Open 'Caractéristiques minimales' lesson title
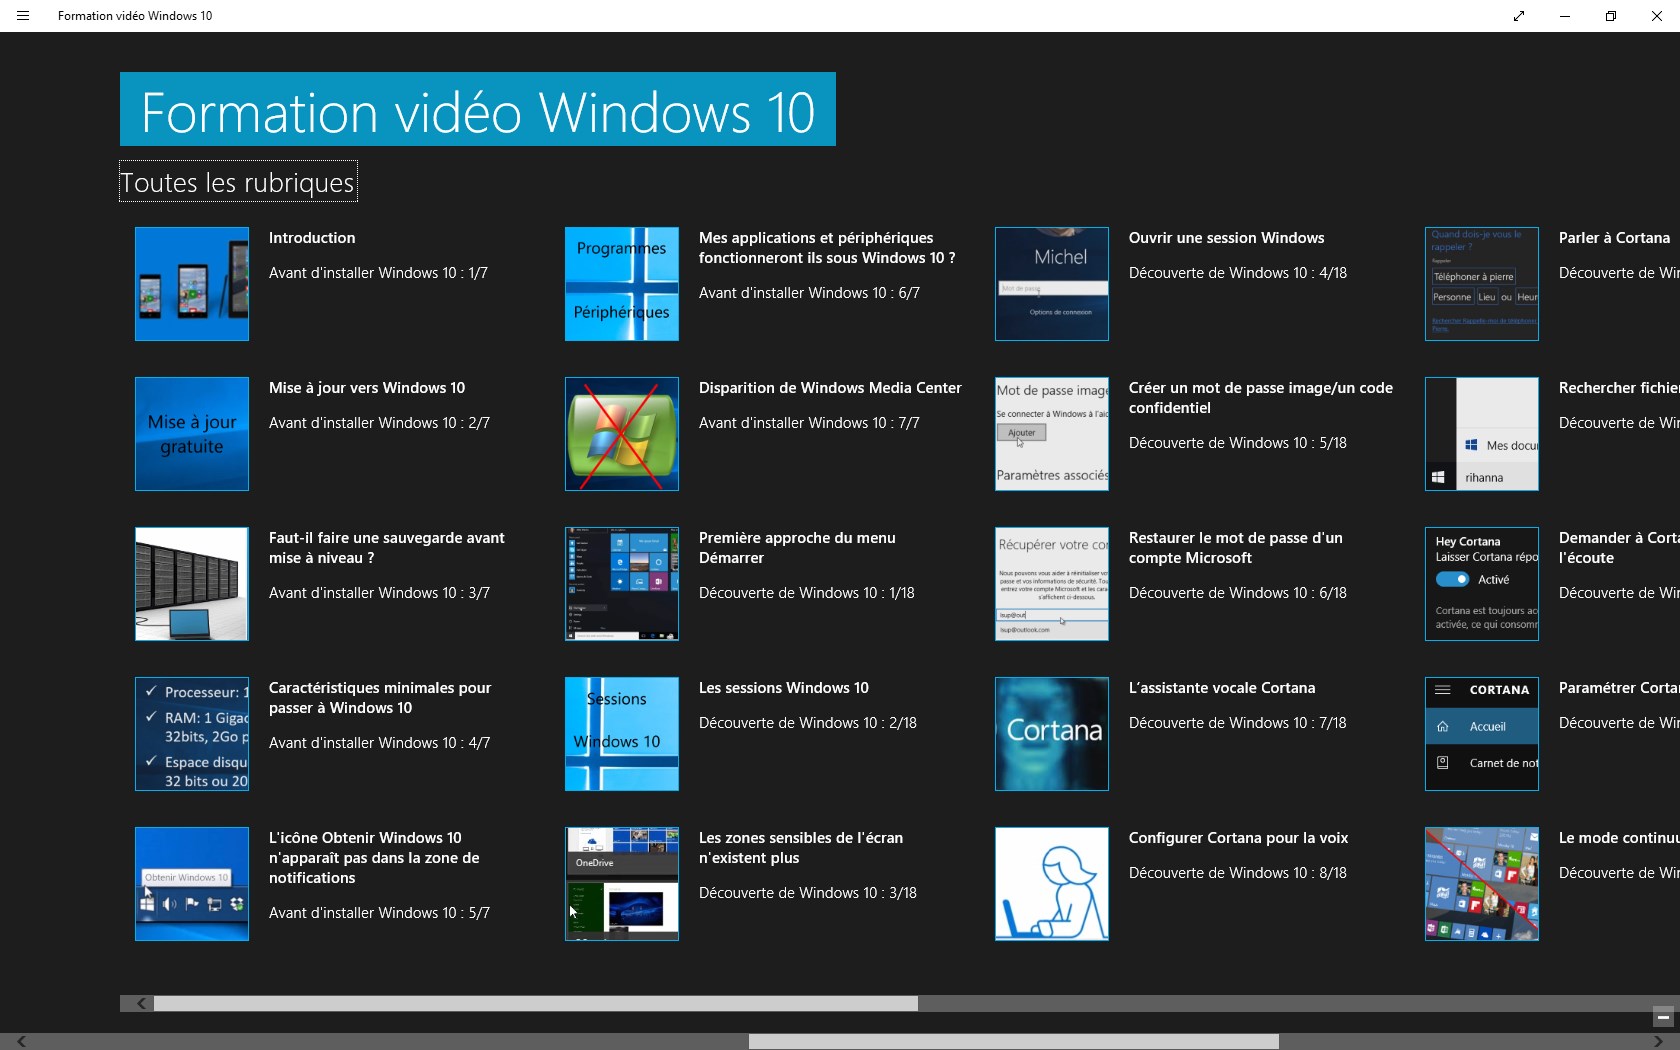Viewport: 1680px width, 1050px height. (x=380, y=698)
